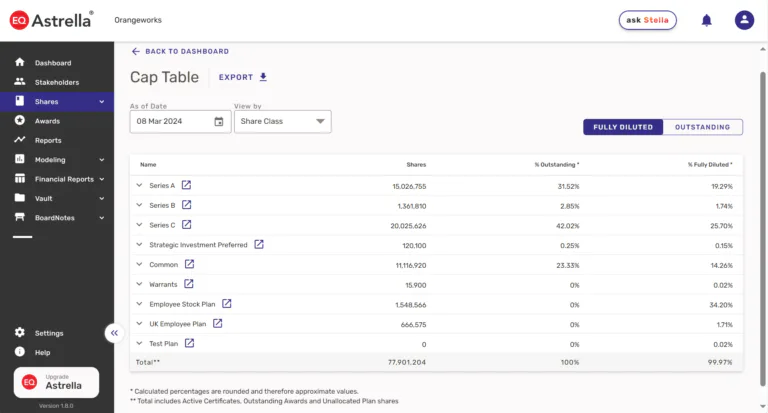The image size is (768, 413).
Task: Click the notifications bell icon
Action: coord(706,20)
